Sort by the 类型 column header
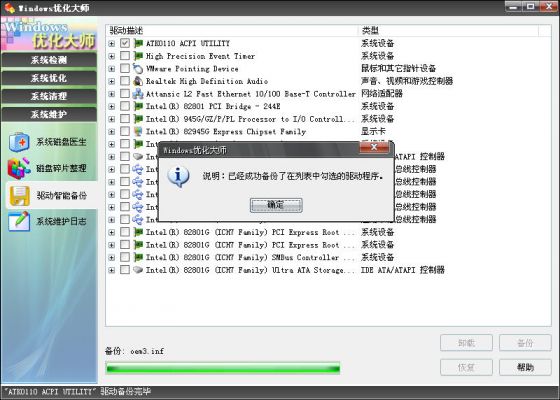560x400 pixels. (x=449, y=30)
